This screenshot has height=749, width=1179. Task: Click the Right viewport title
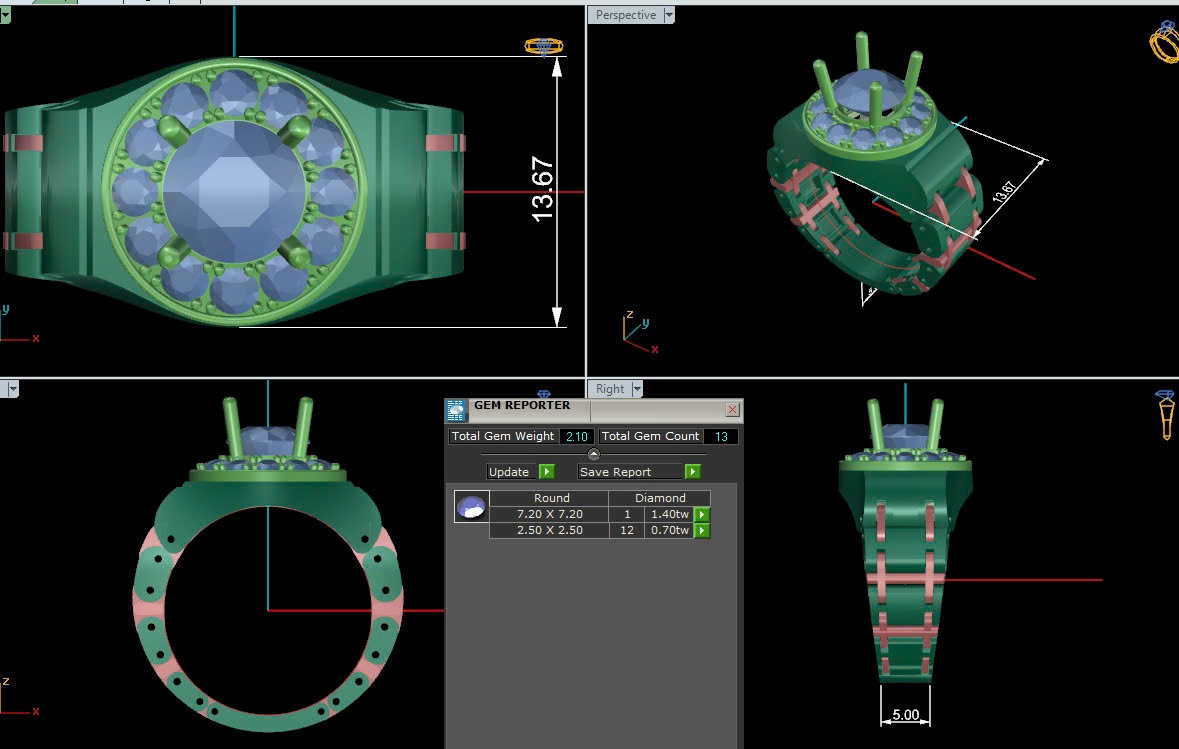(x=610, y=389)
